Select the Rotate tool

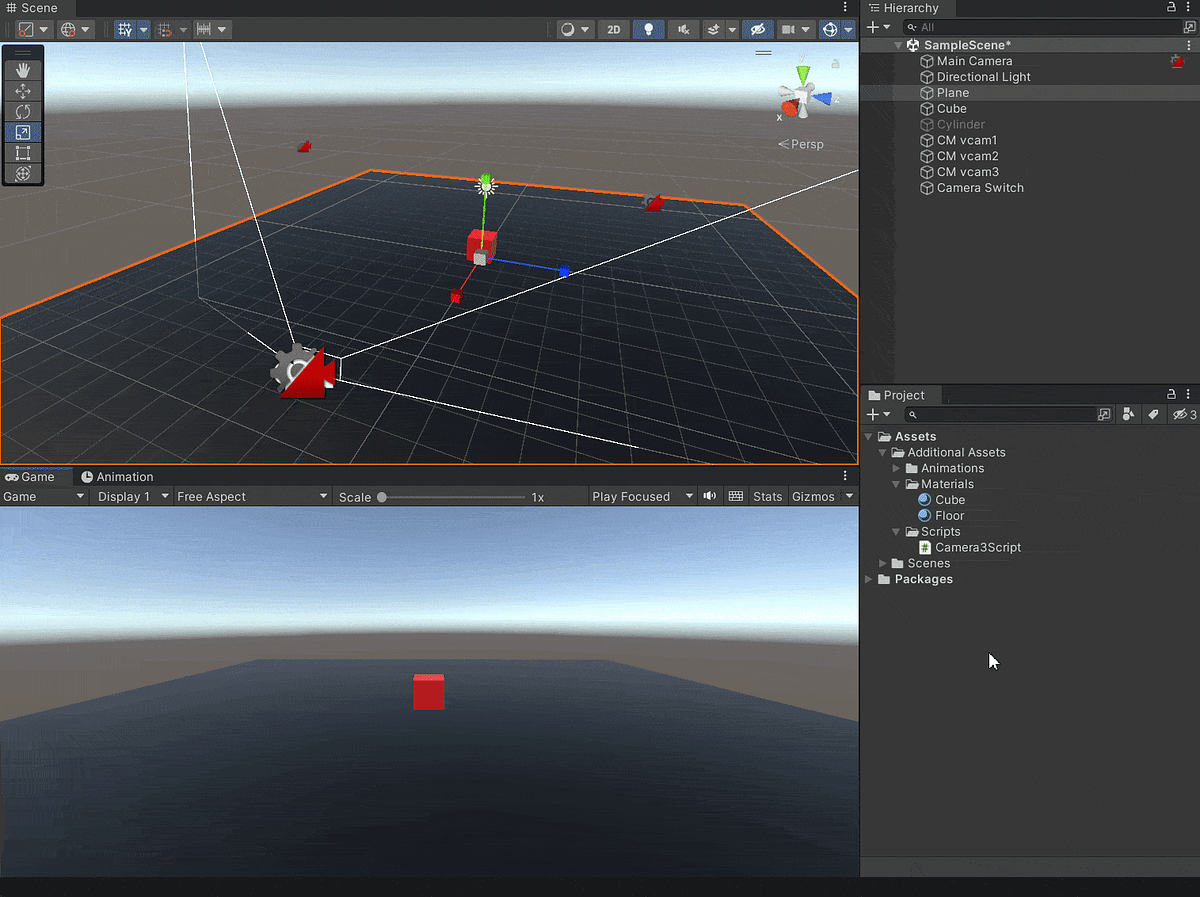[23, 111]
